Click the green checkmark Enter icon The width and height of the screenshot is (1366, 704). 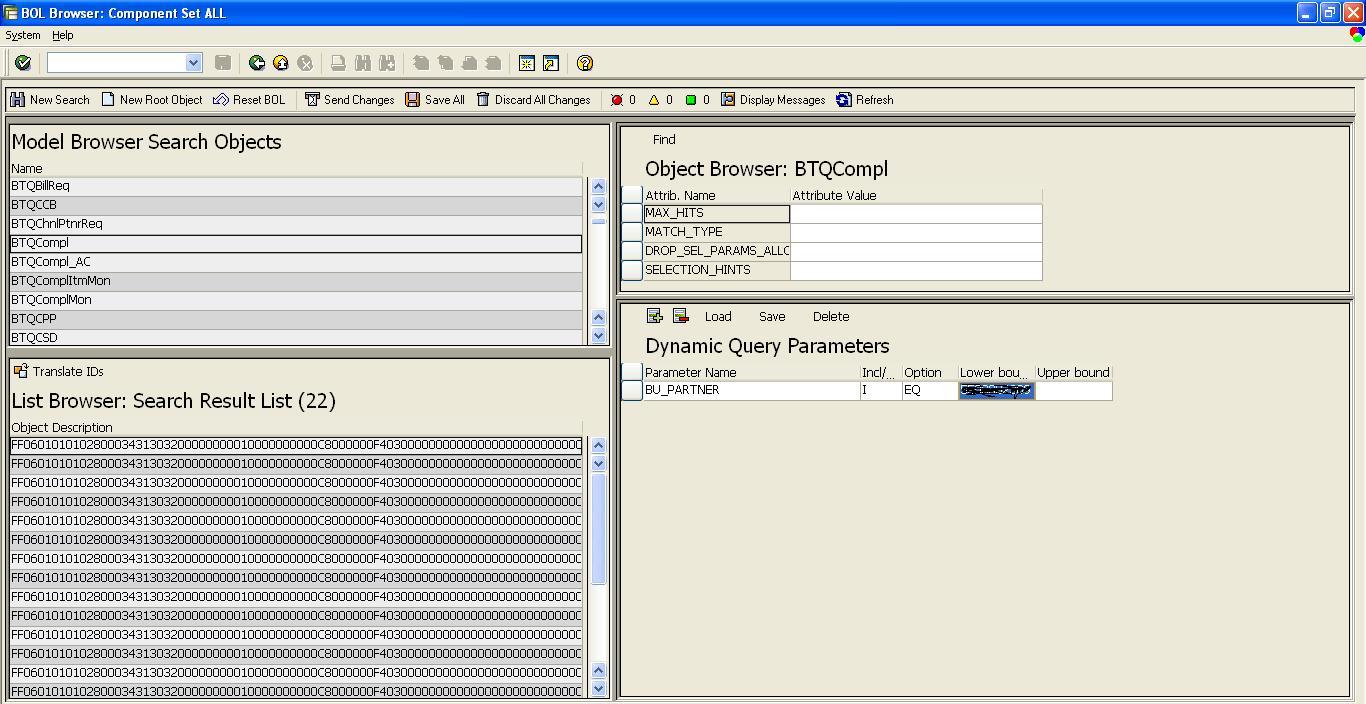(23, 63)
